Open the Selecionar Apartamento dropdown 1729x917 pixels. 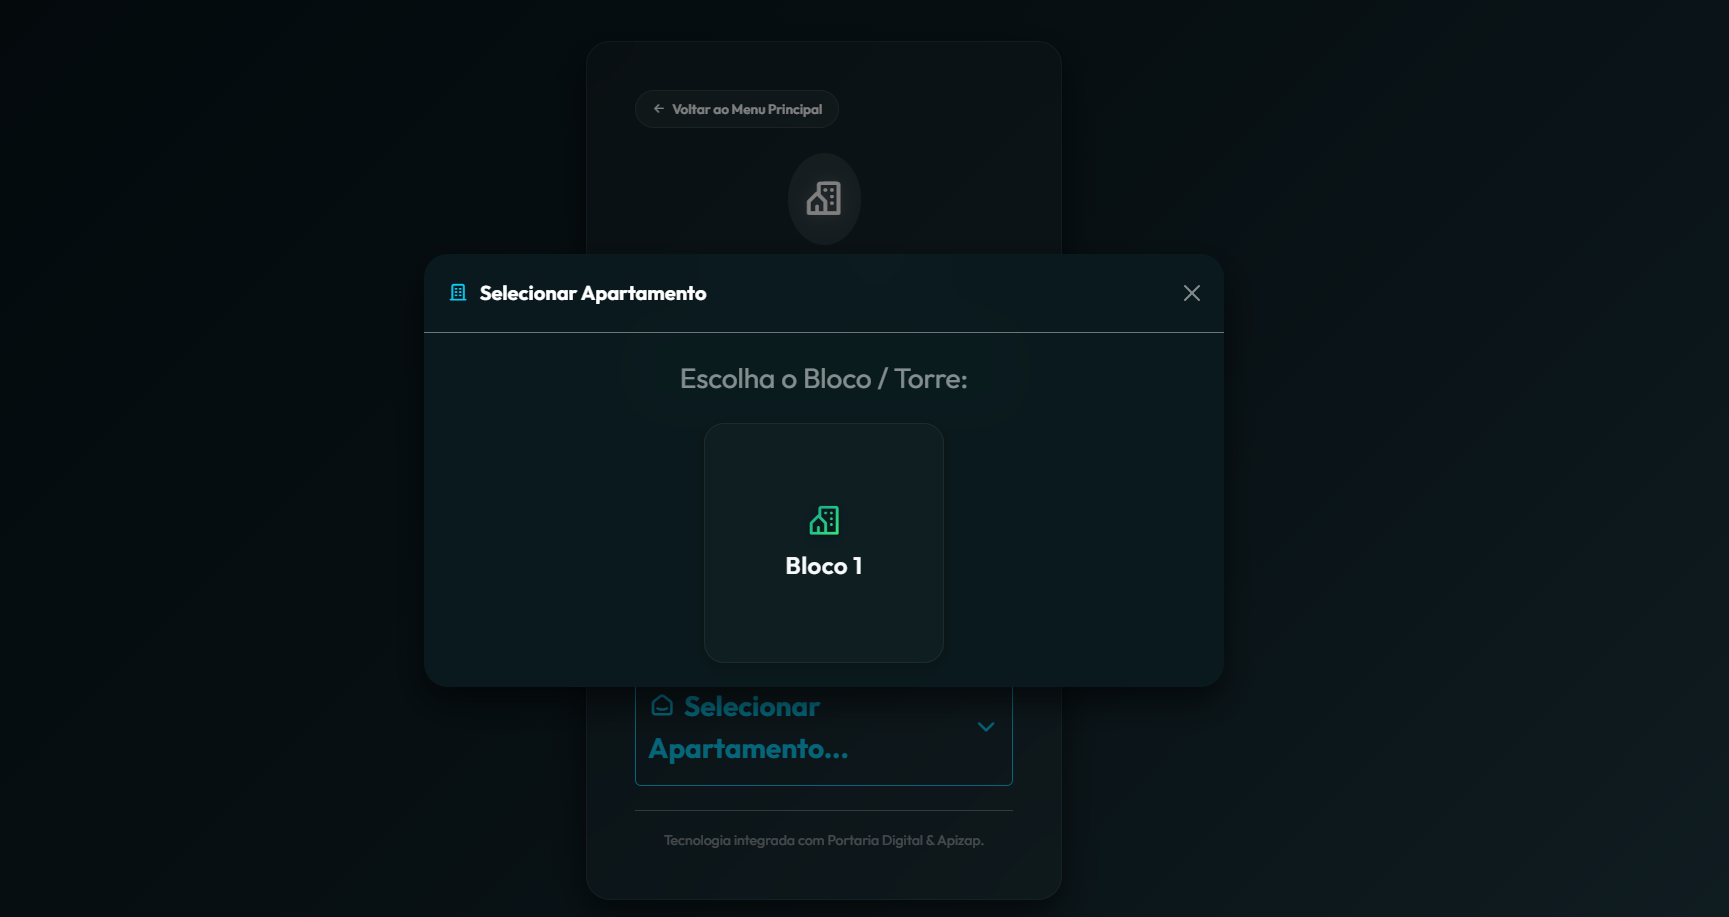[x=823, y=736]
